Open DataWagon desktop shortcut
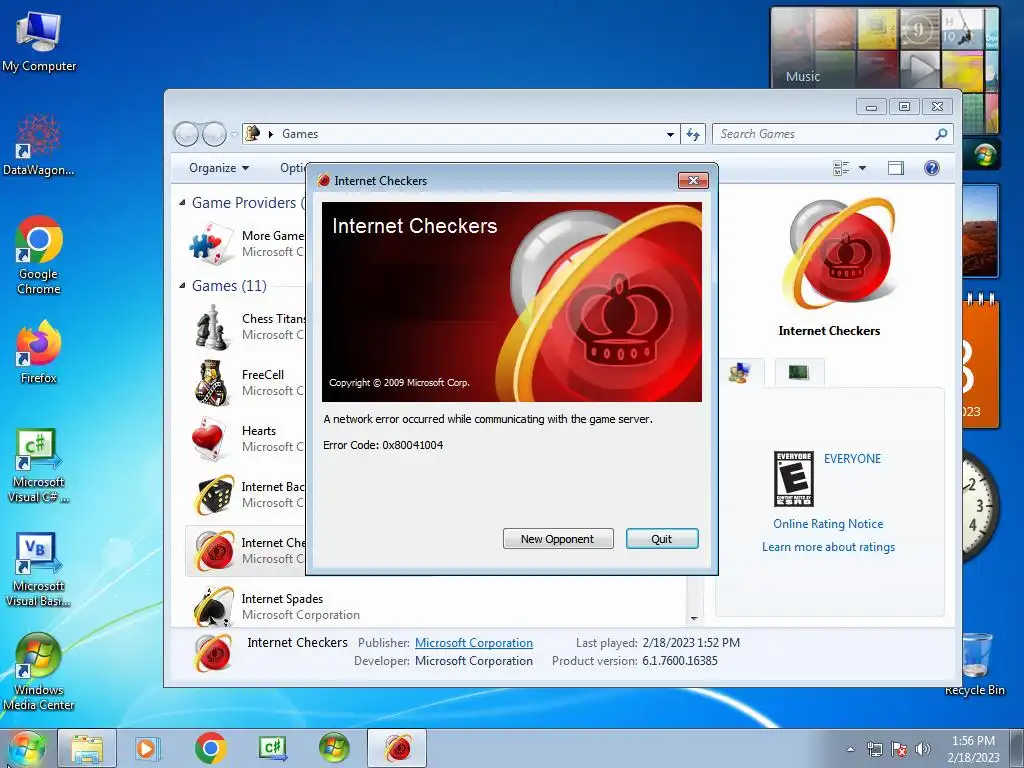 click(39, 145)
